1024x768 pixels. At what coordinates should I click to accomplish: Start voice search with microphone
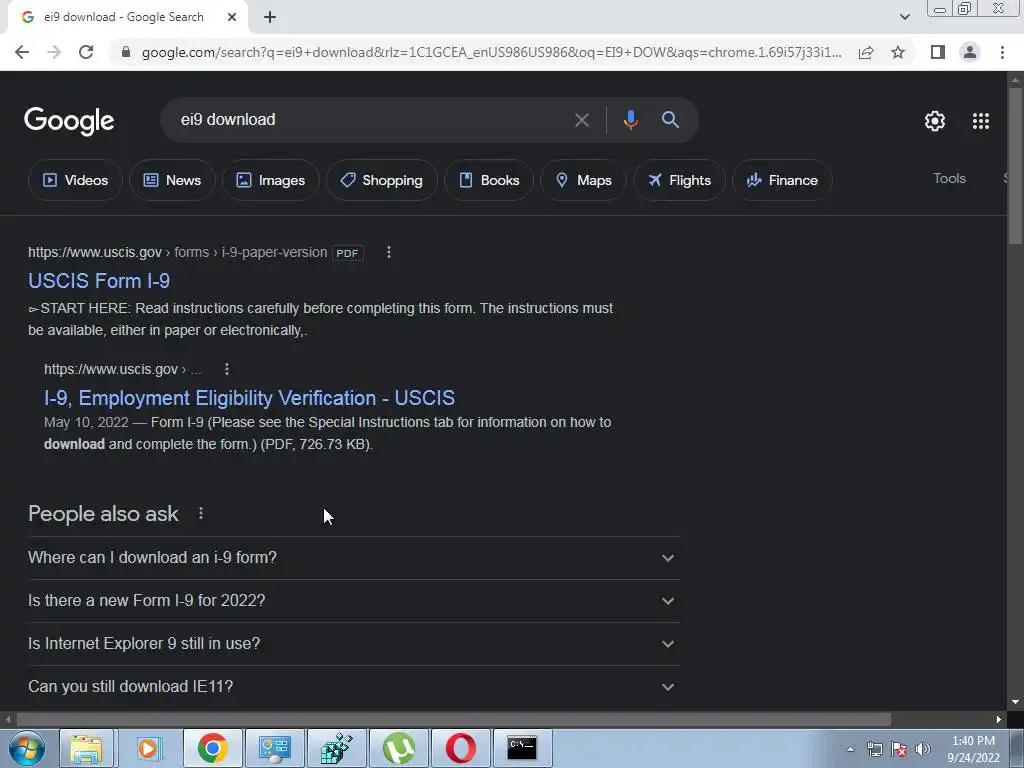point(630,120)
